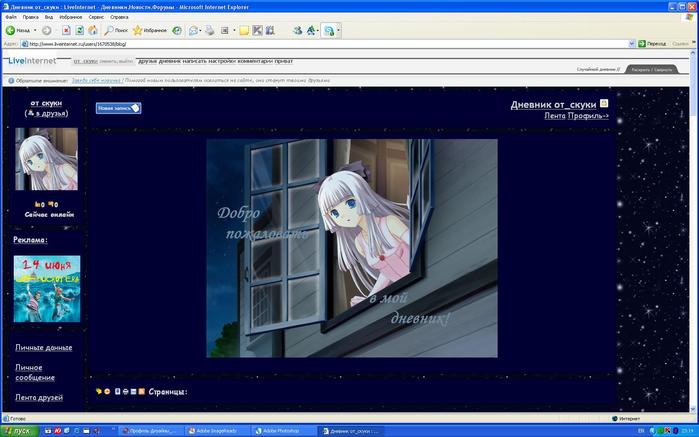Image resolution: width=699 pixels, height=437 pixels.
Task: Click the IE Back (Назад) button
Action: [x=17, y=30]
